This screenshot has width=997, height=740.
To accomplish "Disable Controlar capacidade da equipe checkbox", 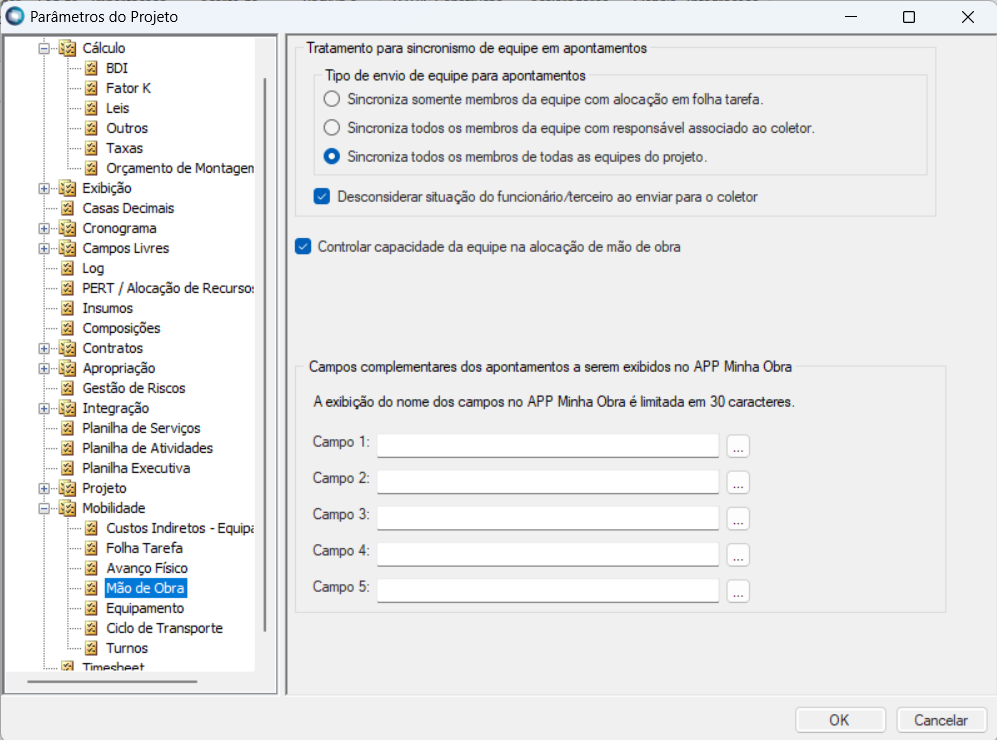I will pos(304,246).
